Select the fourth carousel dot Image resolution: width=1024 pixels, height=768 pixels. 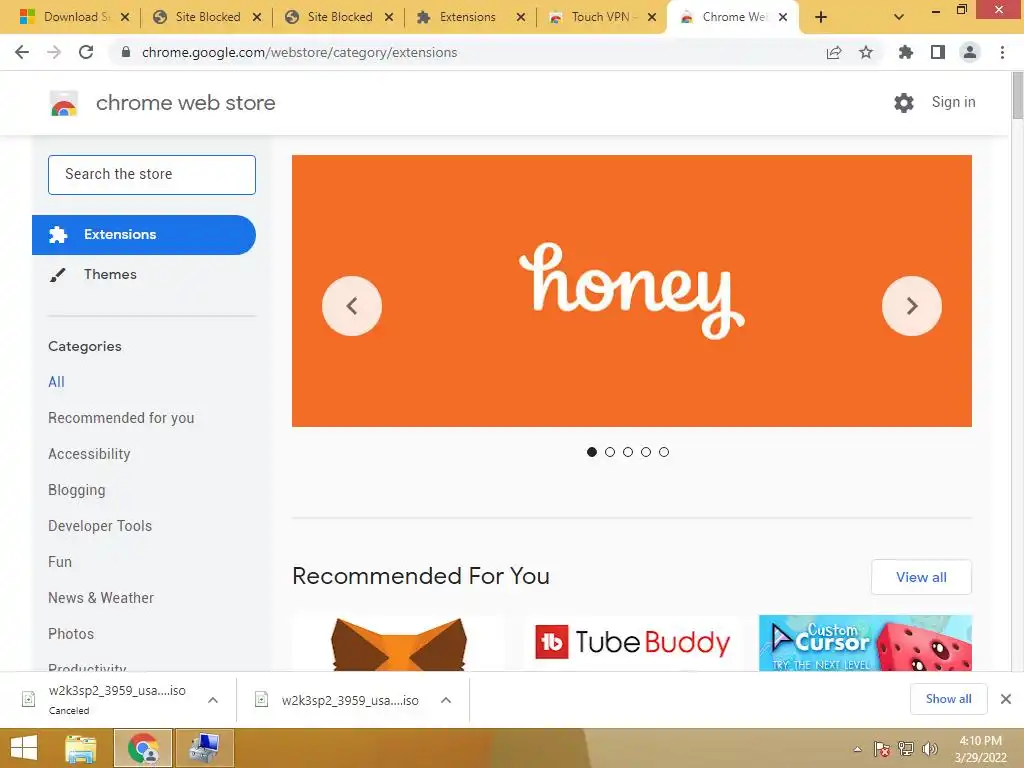pyautogui.click(x=646, y=452)
